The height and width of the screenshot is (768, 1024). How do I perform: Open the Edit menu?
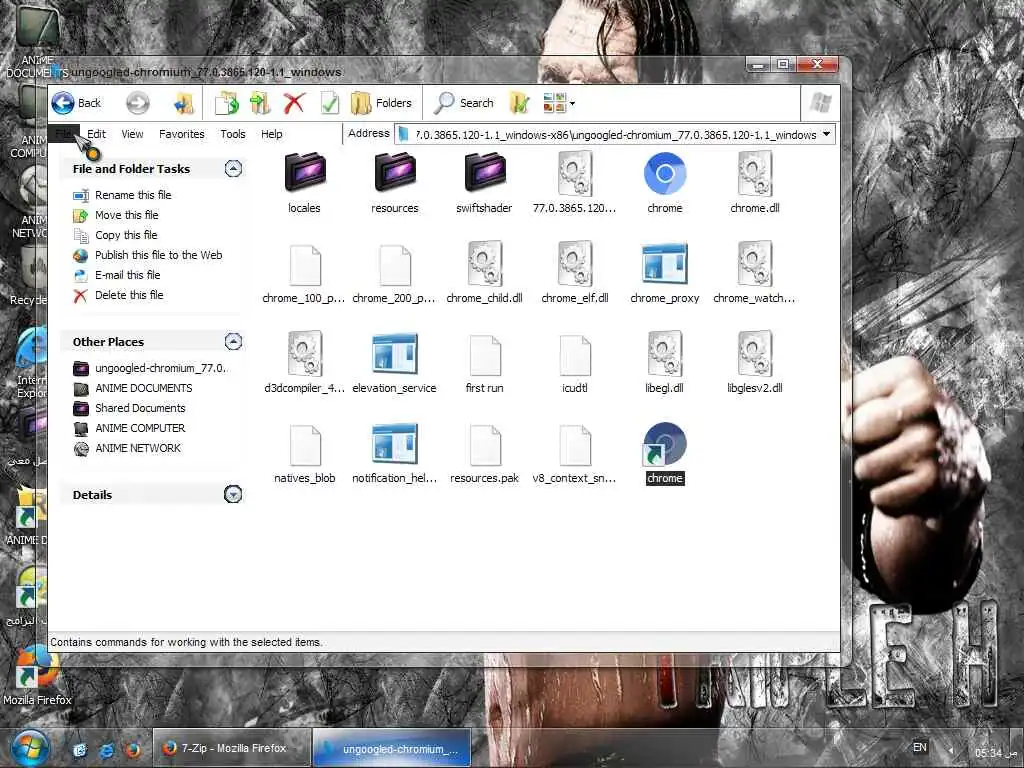click(96, 134)
